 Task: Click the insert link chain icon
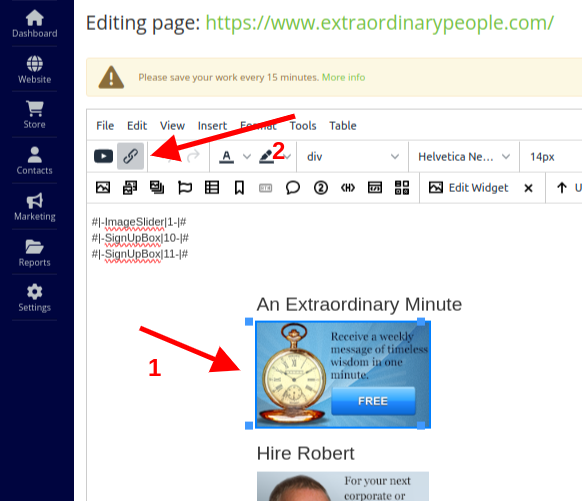tap(130, 156)
